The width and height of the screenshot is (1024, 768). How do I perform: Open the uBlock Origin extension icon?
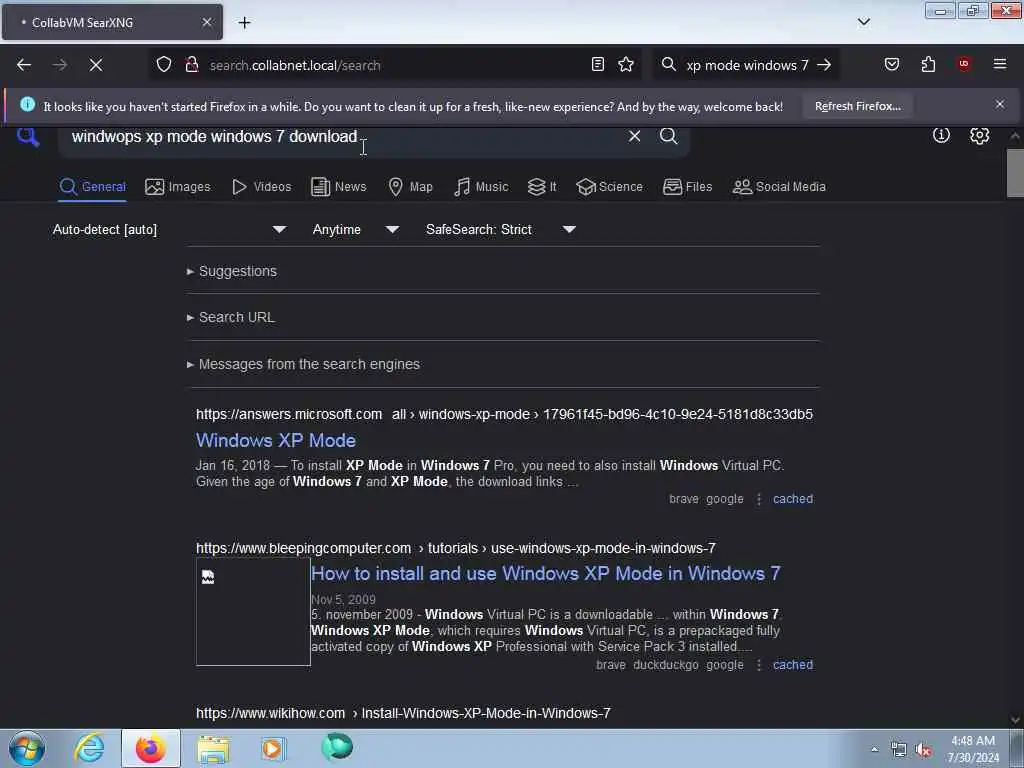click(x=964, y=64)
